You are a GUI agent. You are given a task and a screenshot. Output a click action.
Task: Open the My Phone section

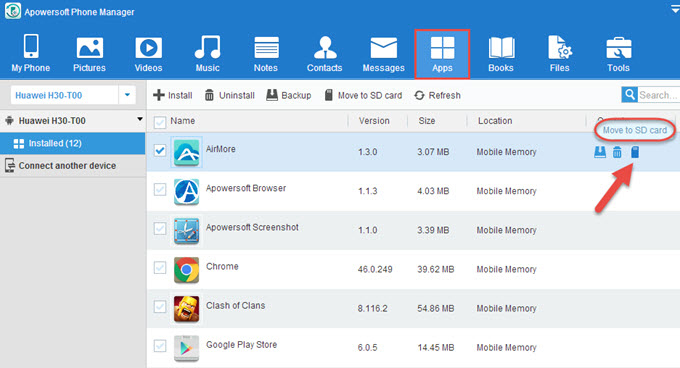pos(31,53)
